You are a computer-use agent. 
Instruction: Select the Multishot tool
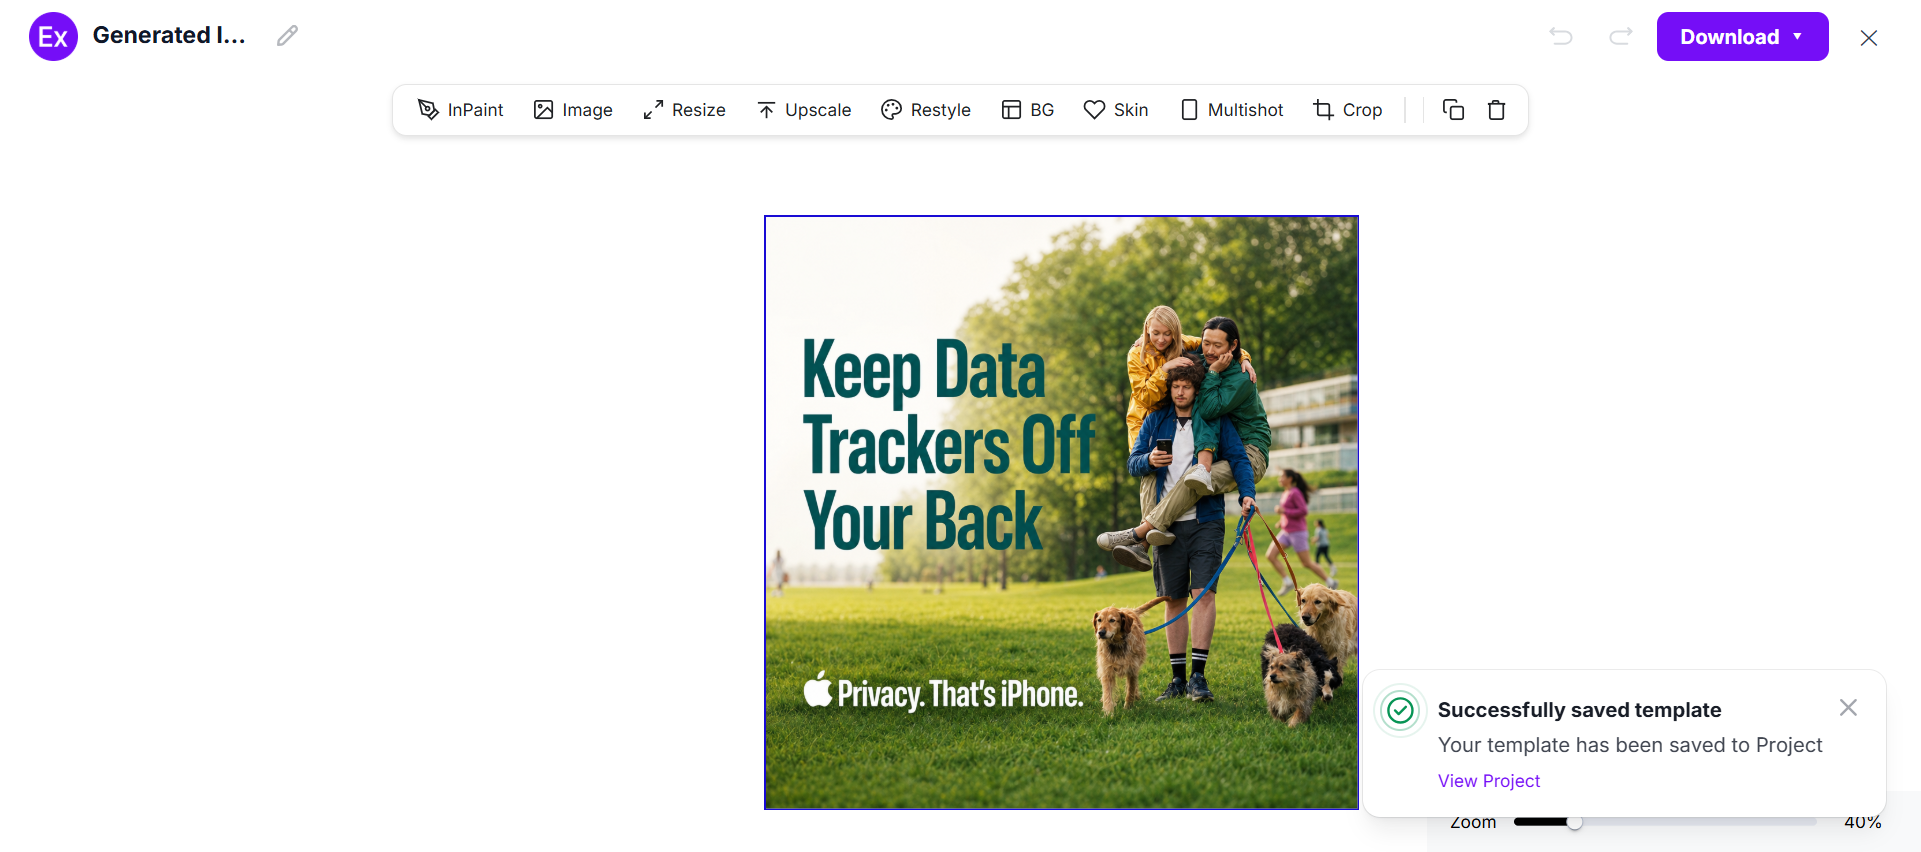pyautogui.click(x=1232, y=110)
